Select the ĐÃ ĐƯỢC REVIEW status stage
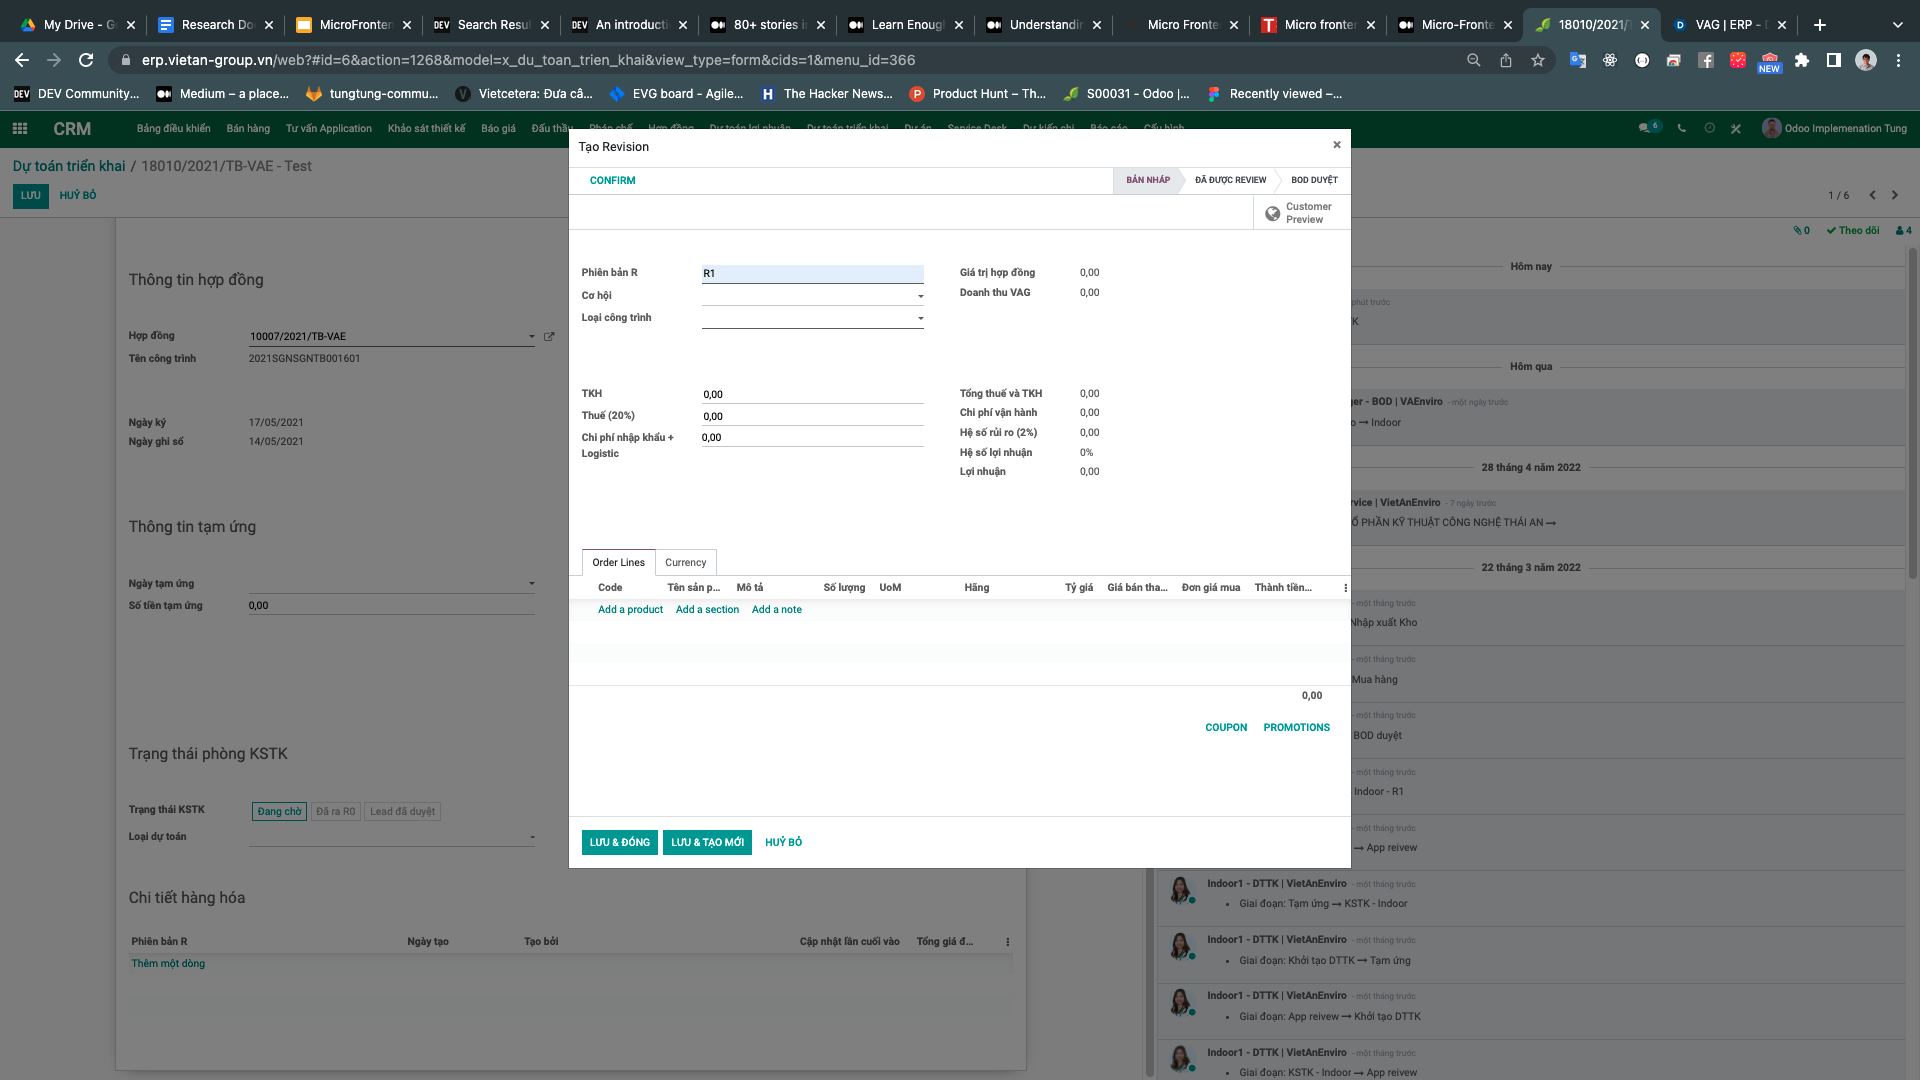The width and height of the screenshot is (1920, 1080). point(1230,180)
